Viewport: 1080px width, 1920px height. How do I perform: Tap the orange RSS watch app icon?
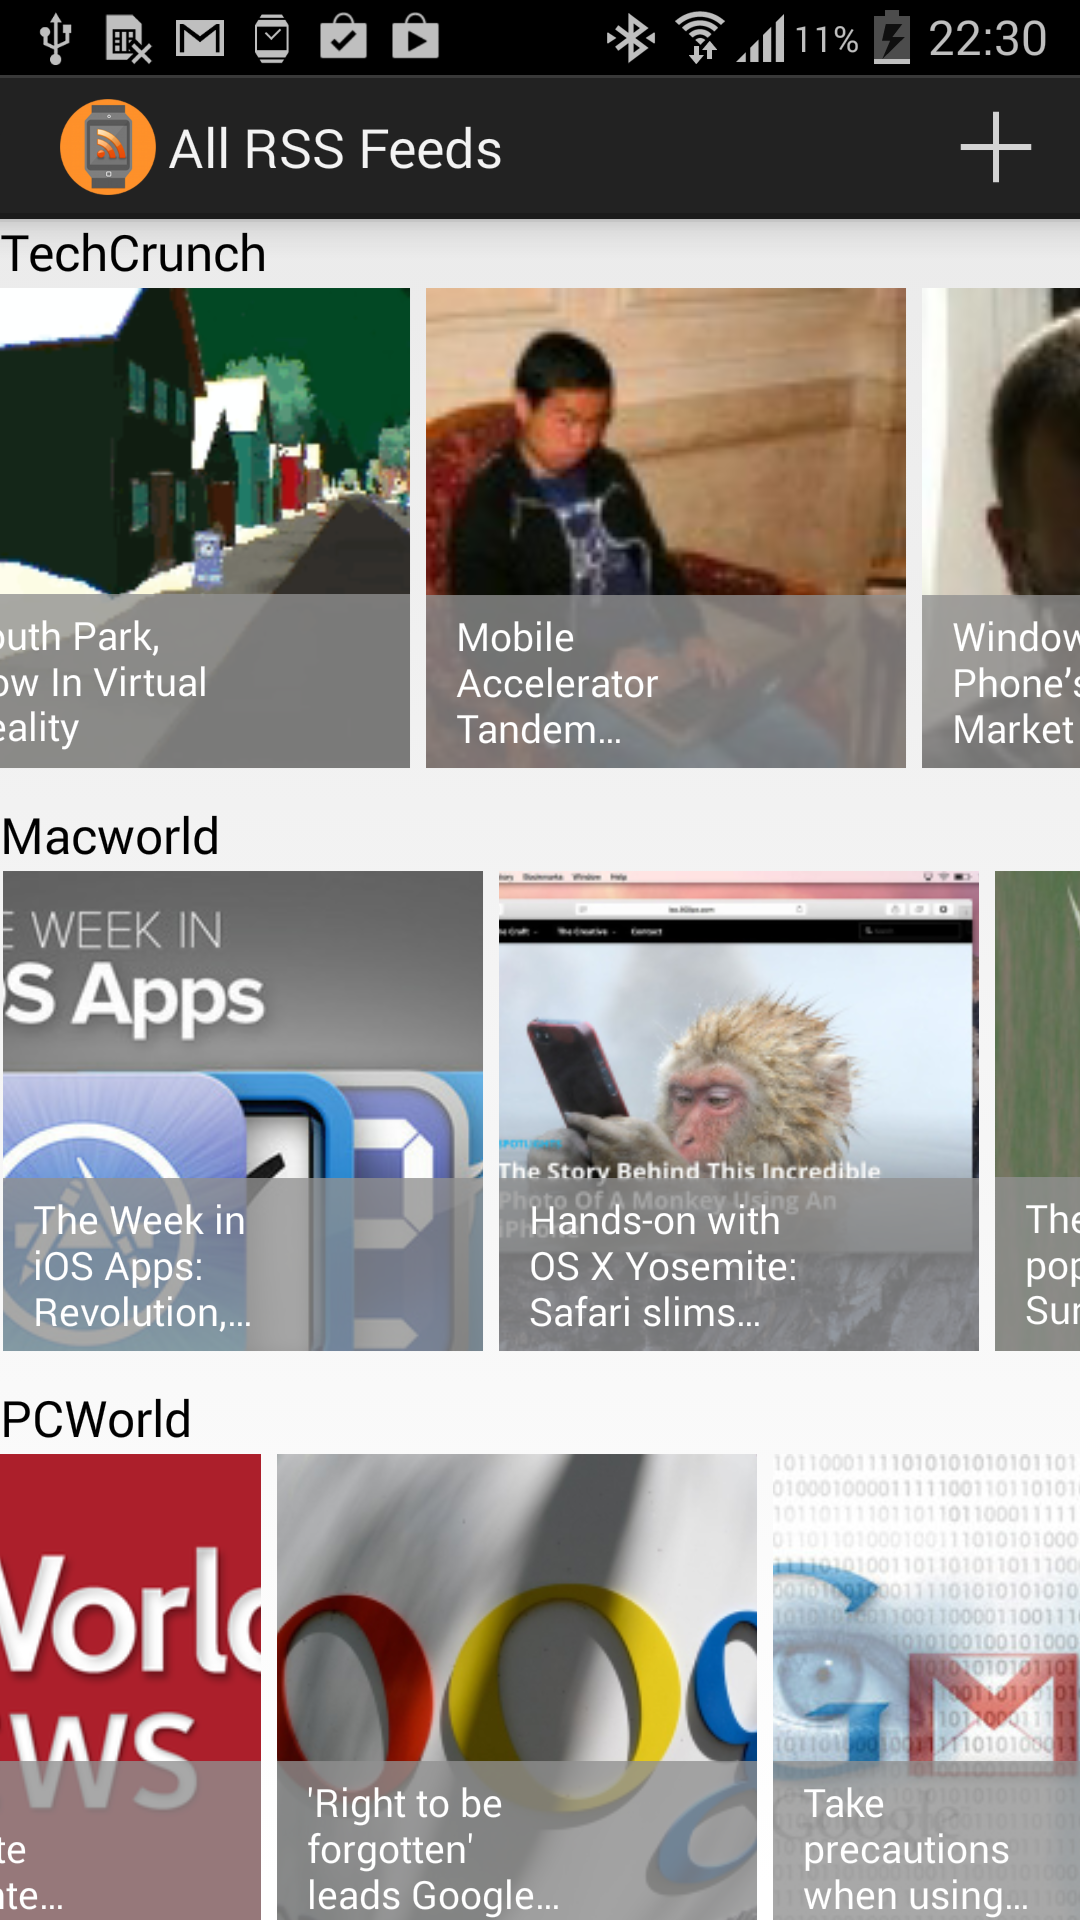click(108, 147)
